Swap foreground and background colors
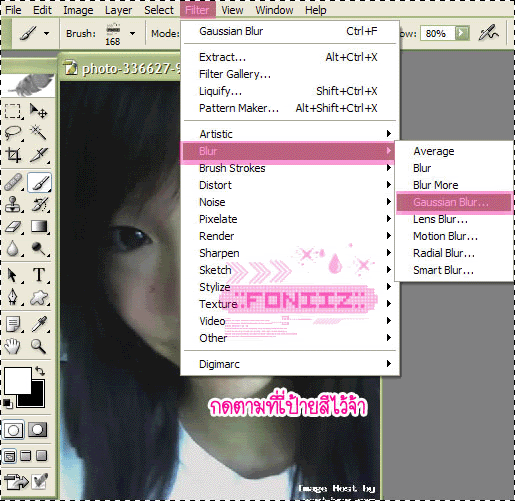Viewport: 515px width, 501px height. point(40,371)
